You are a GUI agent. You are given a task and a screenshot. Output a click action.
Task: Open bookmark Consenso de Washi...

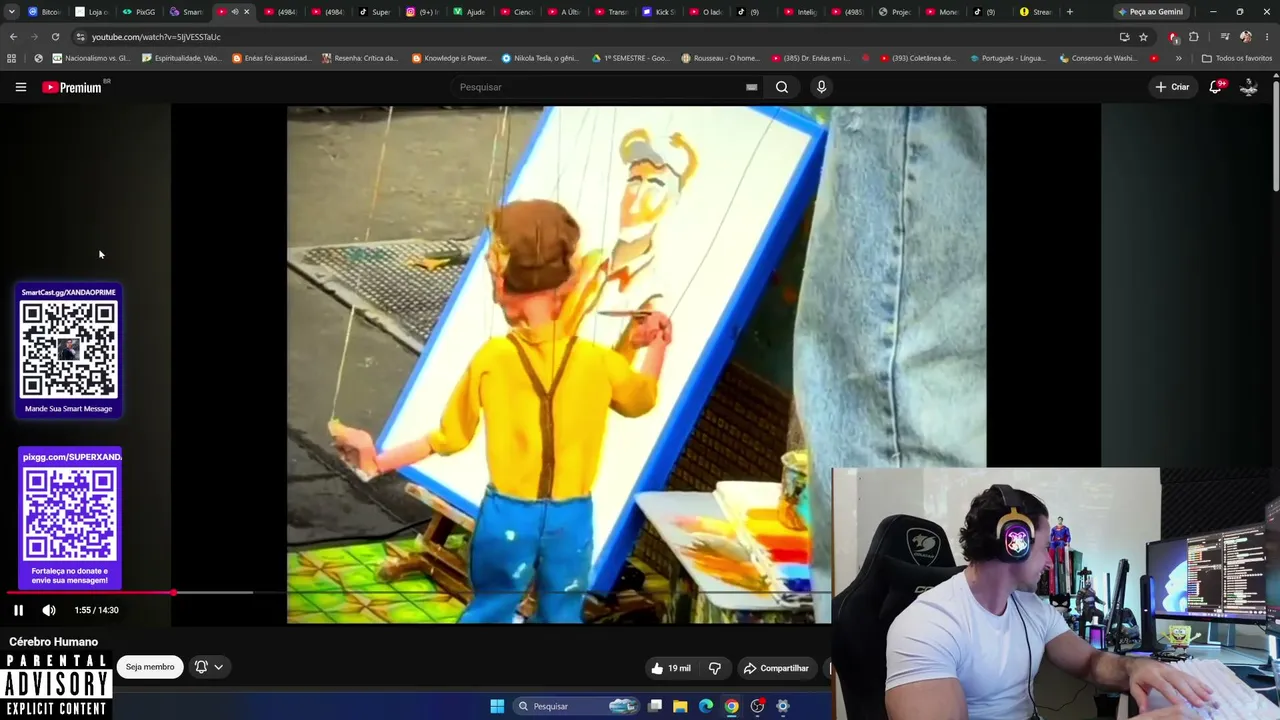point(1097,58)
